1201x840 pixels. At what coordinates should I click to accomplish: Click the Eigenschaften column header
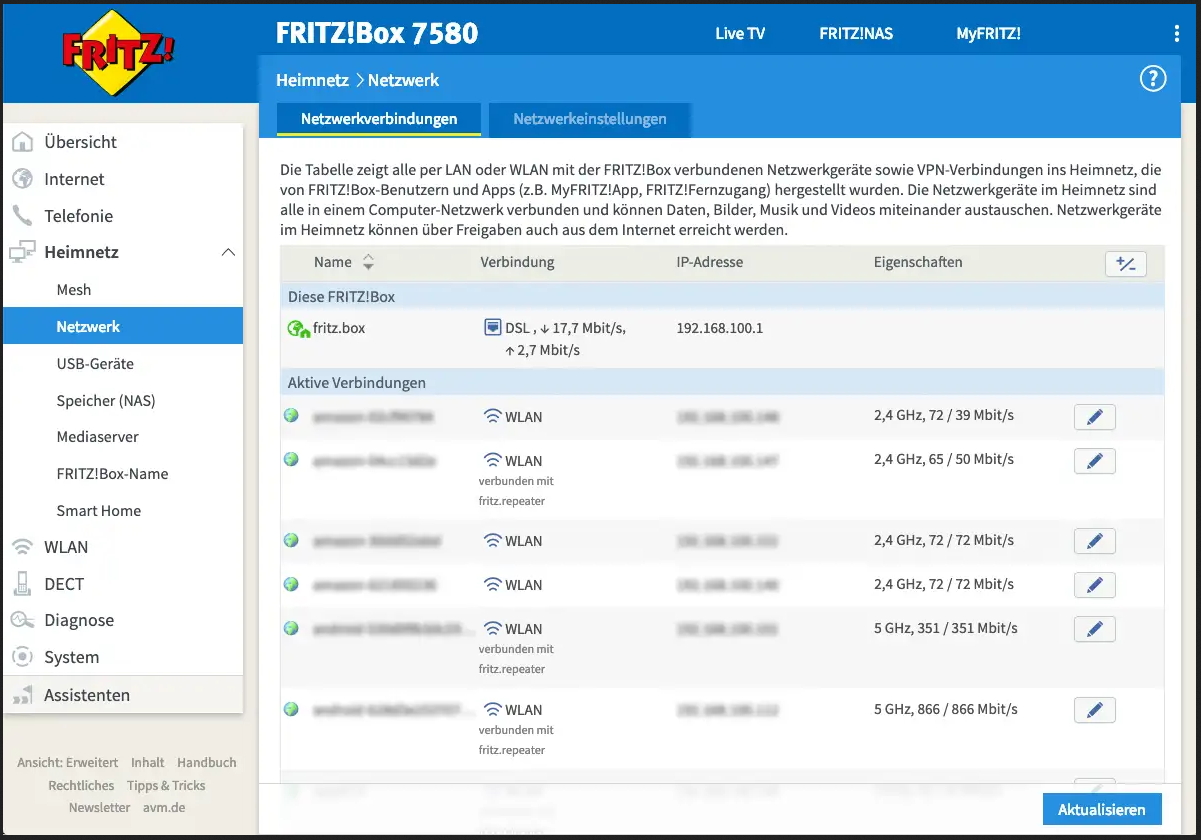(x=918, y=262)
